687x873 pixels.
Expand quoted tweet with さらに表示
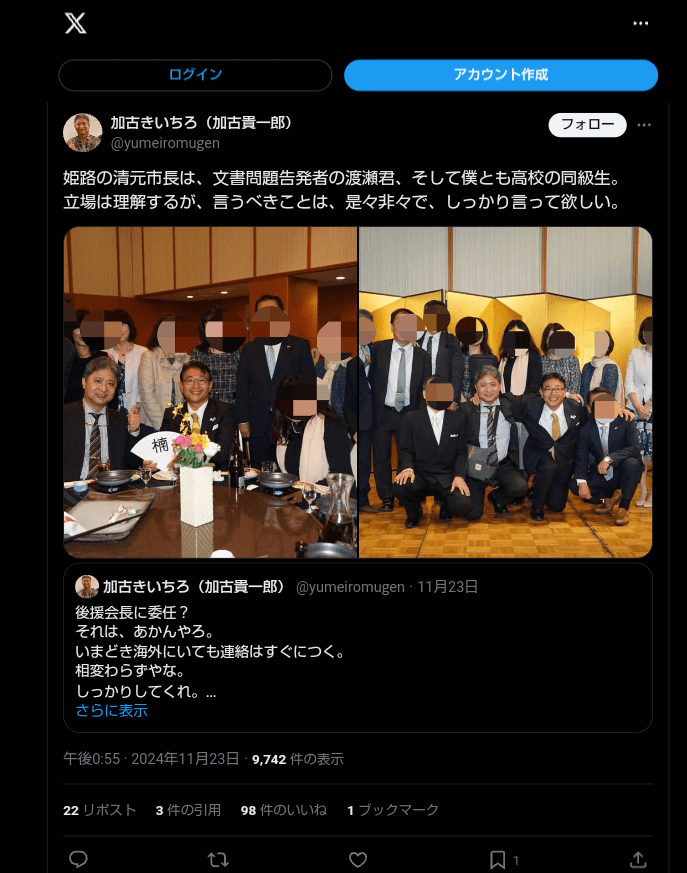pos(111,710)
